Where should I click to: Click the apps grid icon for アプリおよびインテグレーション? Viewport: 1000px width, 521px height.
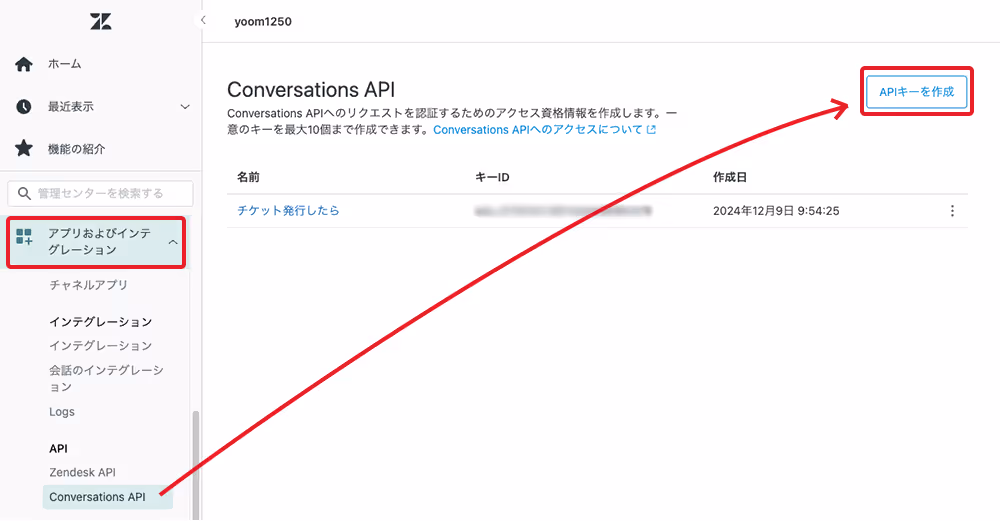[24, 237]
